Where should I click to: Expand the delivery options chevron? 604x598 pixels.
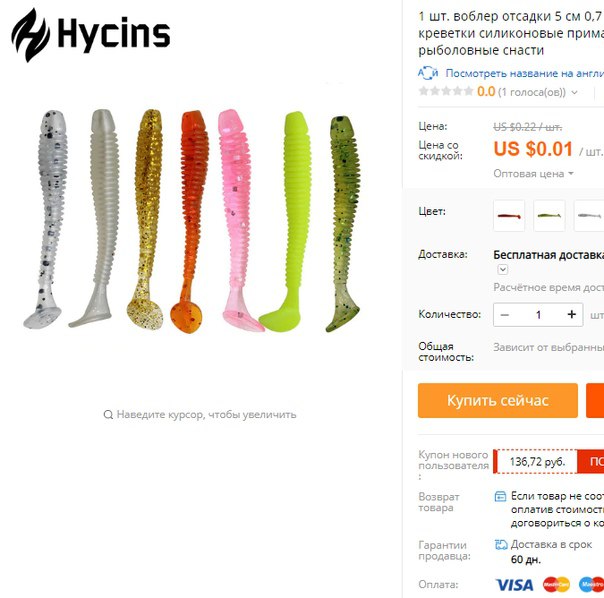503,269
